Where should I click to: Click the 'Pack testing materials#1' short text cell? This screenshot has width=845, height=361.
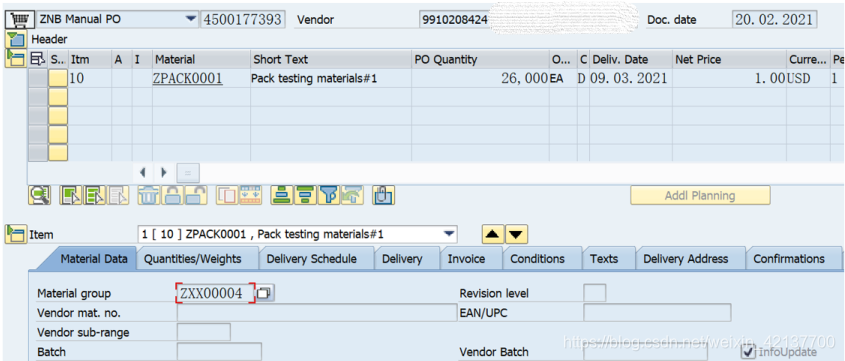pos(331,79)
